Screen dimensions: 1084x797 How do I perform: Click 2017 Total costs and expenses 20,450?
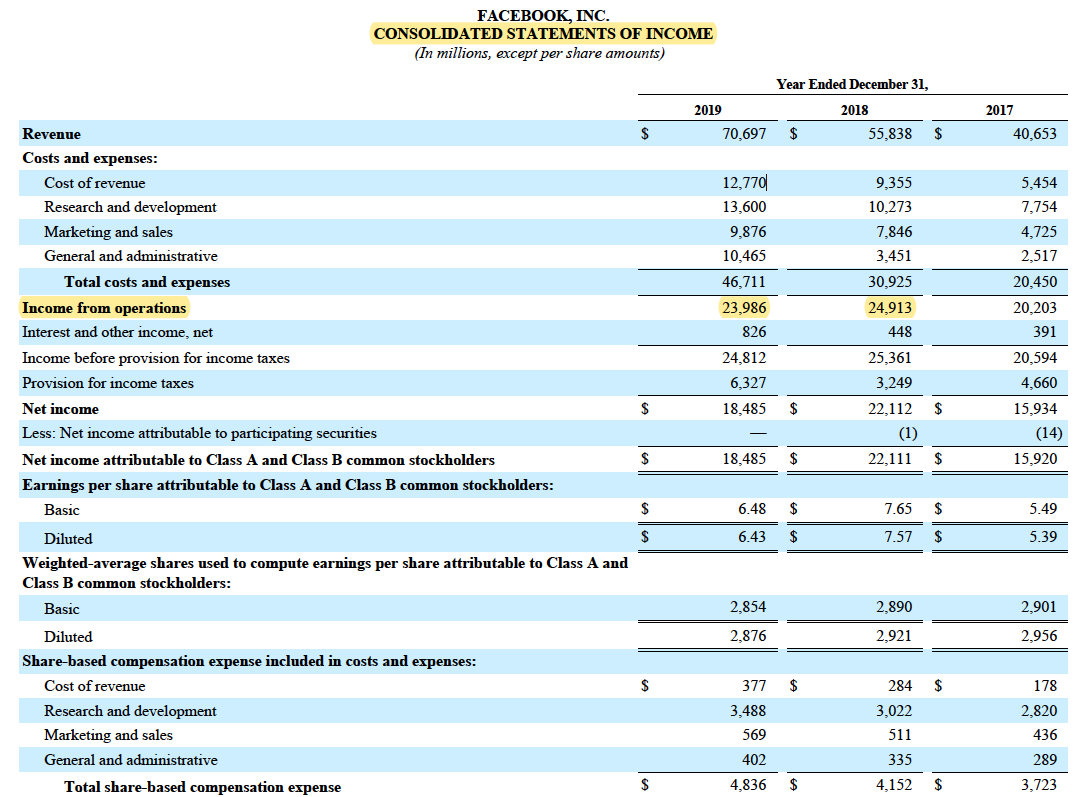(1035, 281)
